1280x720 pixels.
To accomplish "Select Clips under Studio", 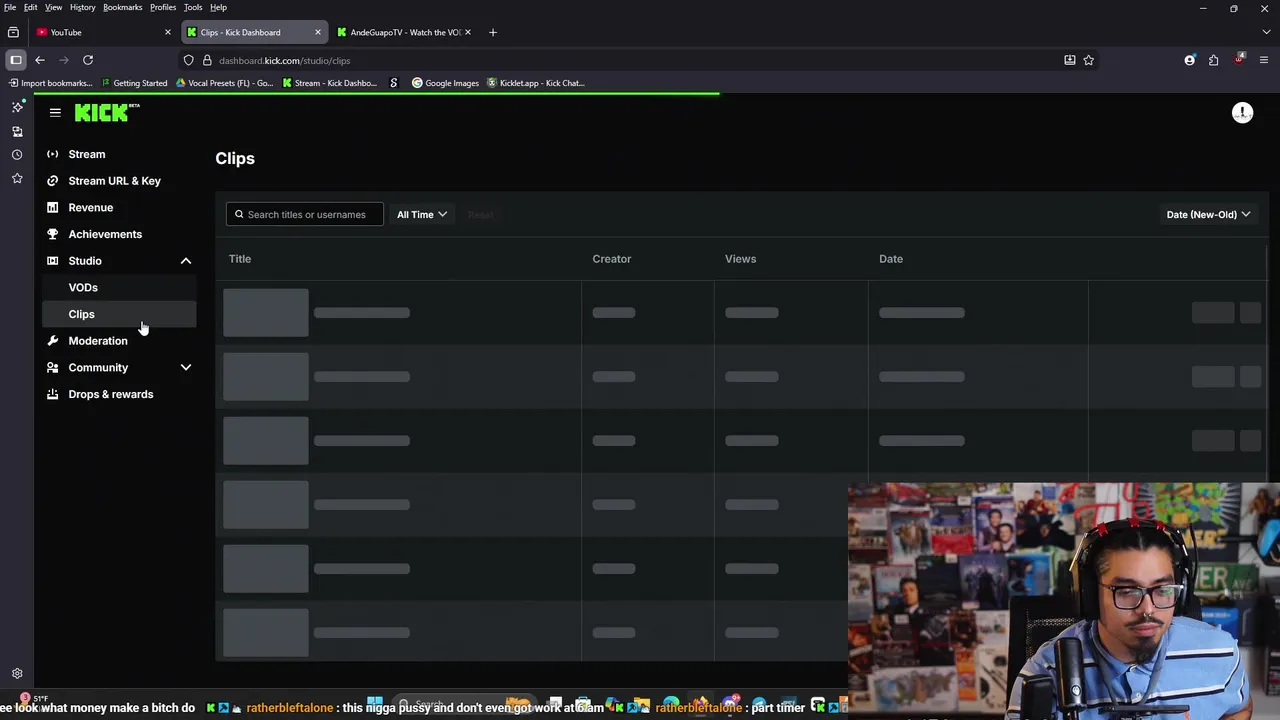I will click(119, 314).
